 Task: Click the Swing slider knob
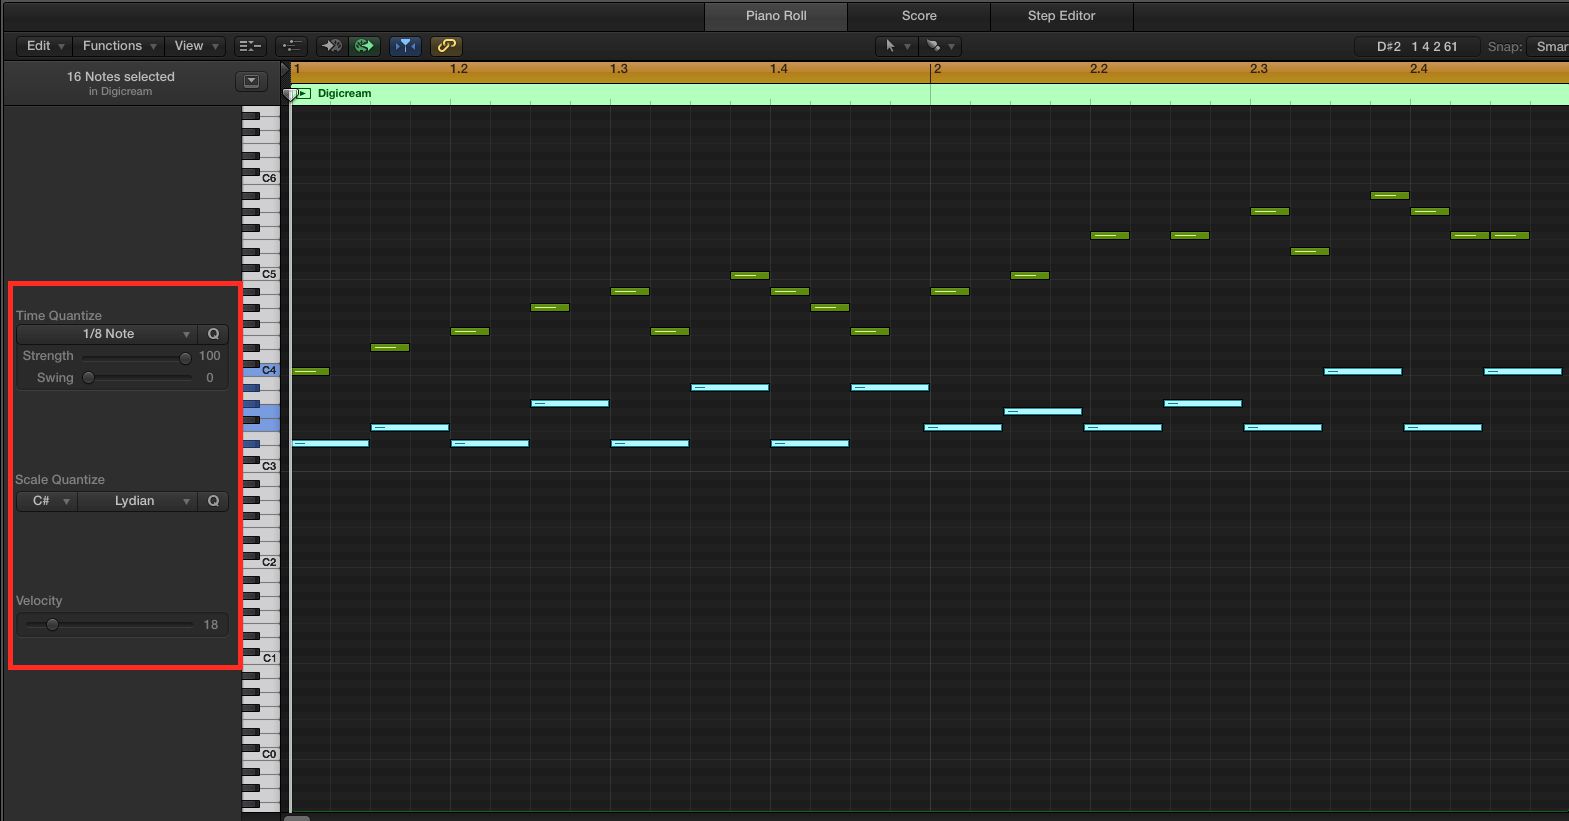[x=89, y=378]
